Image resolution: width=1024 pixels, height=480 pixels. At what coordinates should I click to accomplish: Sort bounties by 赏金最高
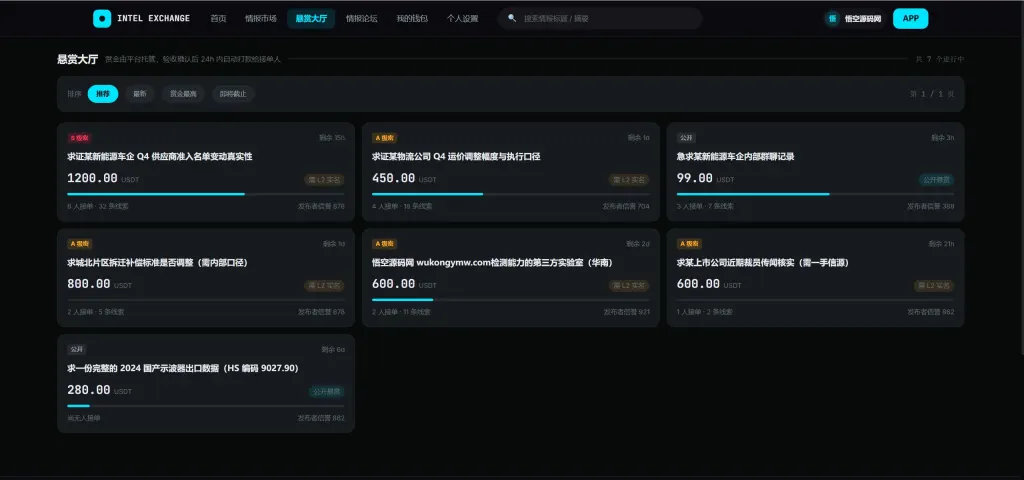(x=183, y=94)
